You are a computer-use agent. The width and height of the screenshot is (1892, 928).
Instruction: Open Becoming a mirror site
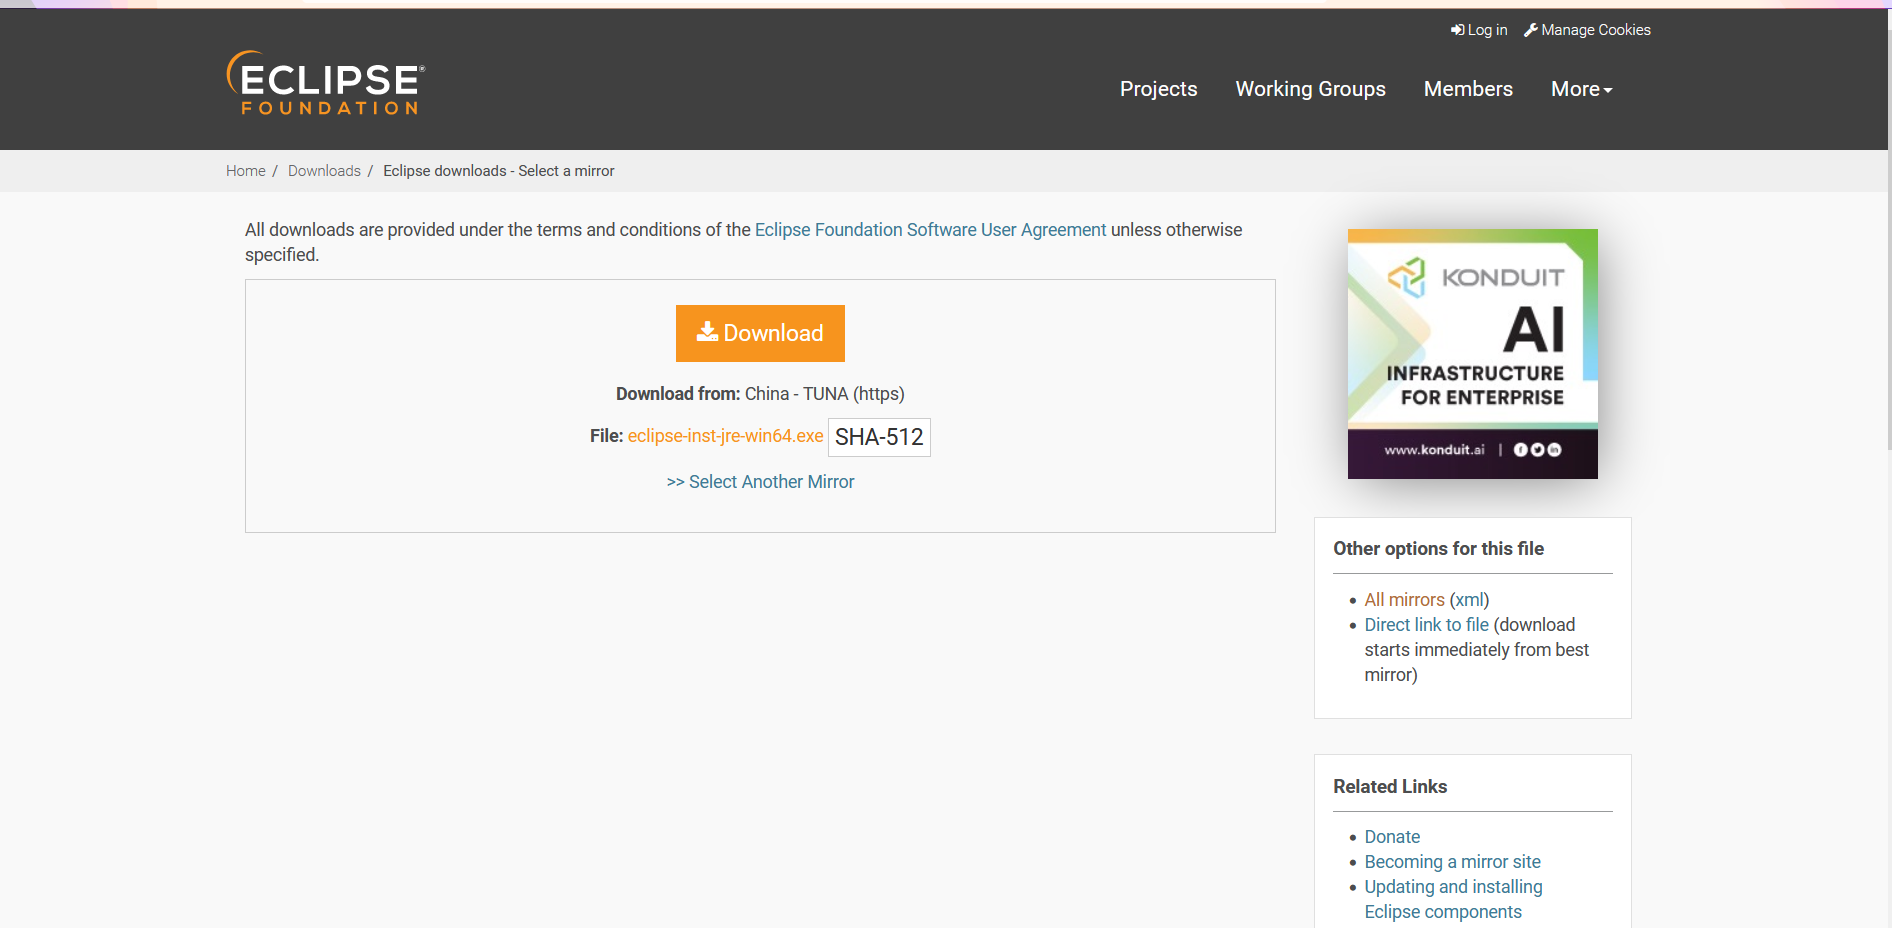tap(1452, 862)
